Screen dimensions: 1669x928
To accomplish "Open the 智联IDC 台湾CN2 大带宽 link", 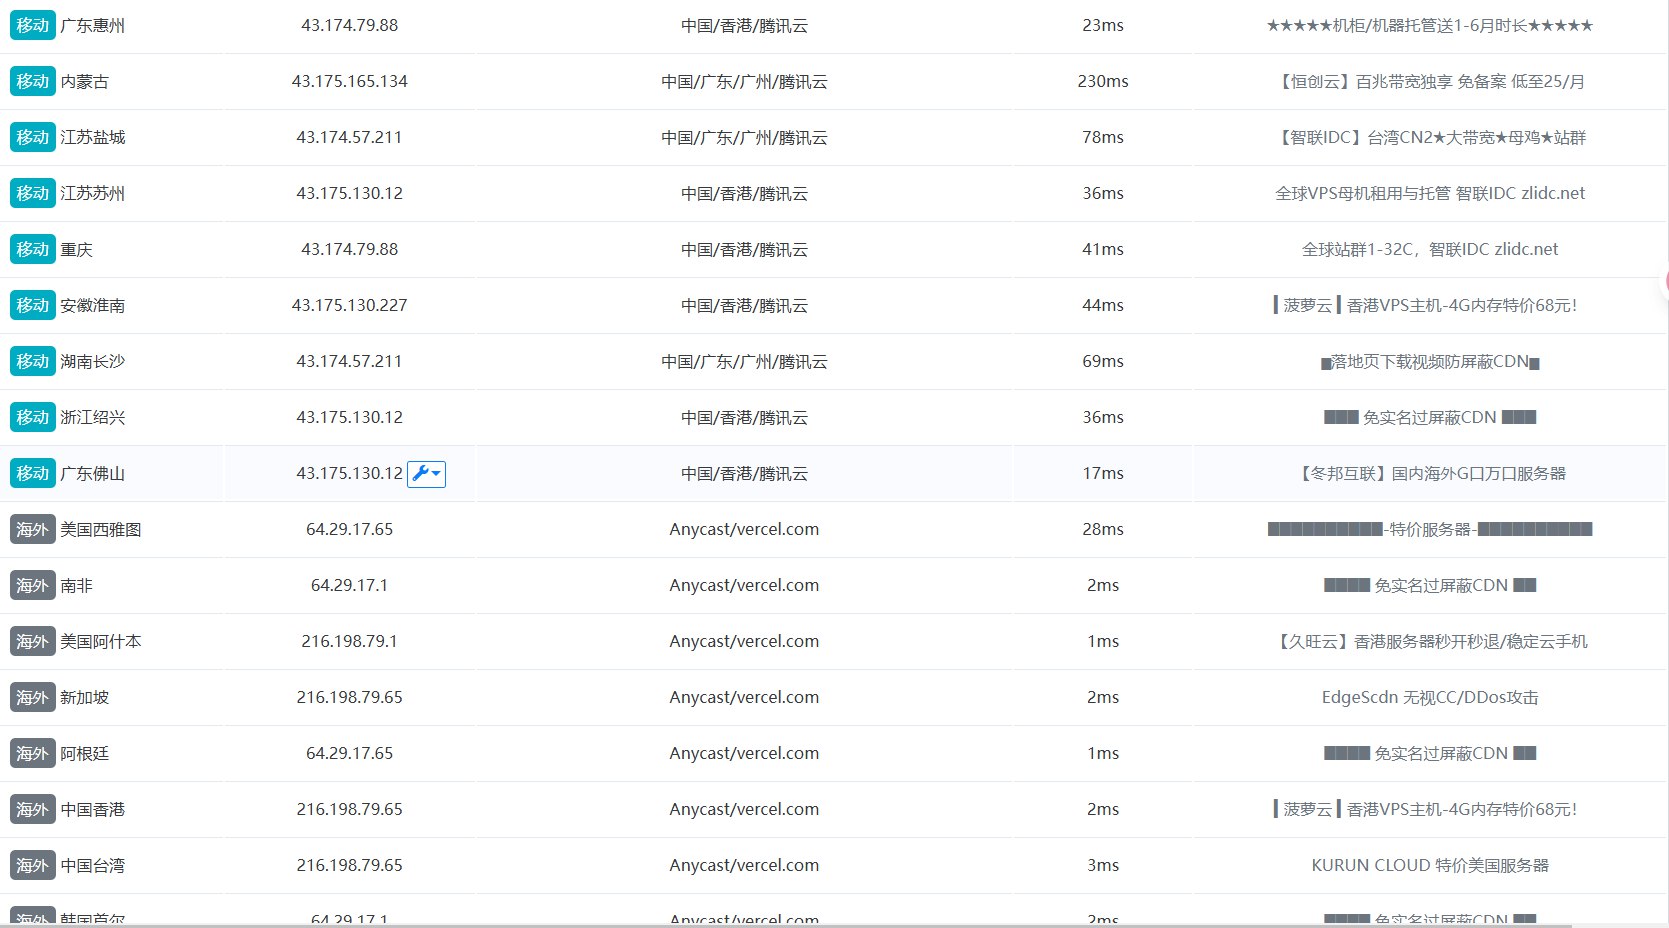I will pos(1430,138).
